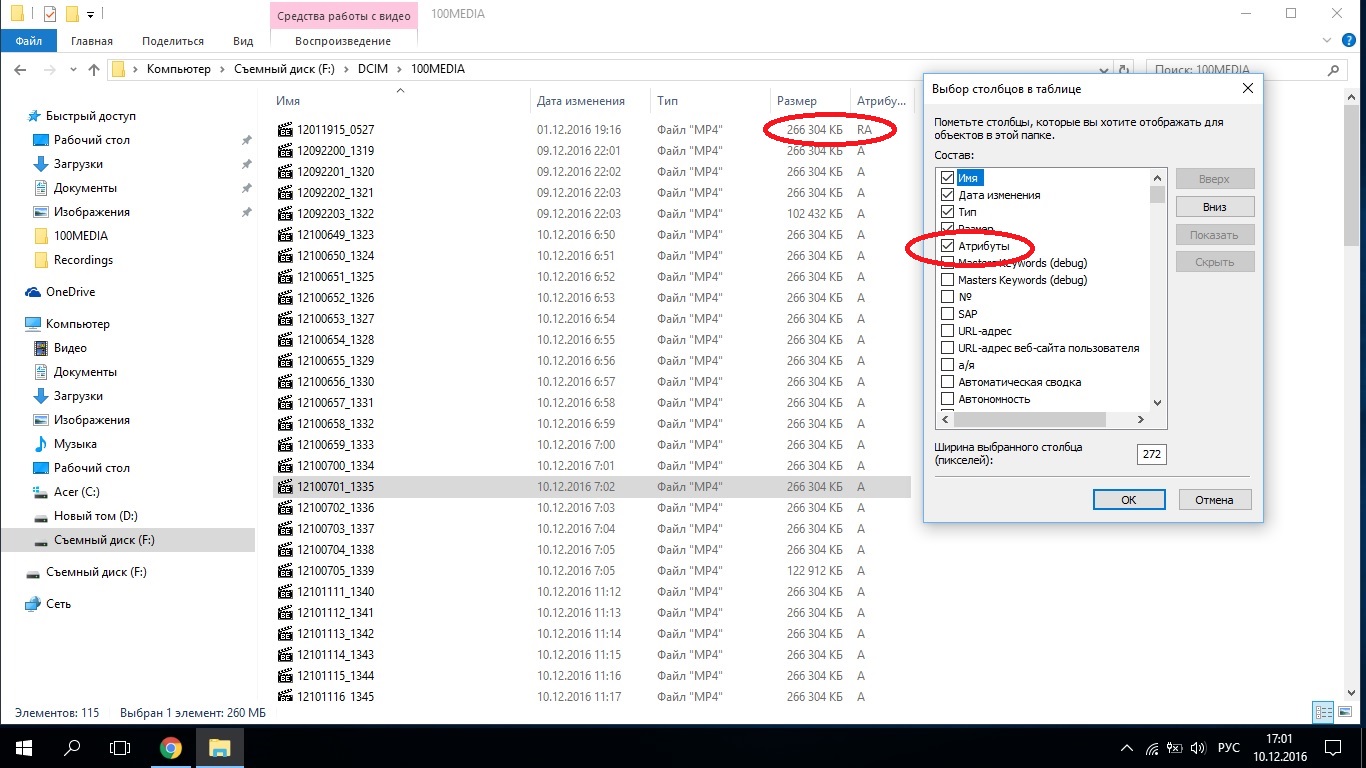The image size is (1366, 768).
Task: Click the taskbar search magnifier icon
Action: pyautogui.click(x=72, y=747)
